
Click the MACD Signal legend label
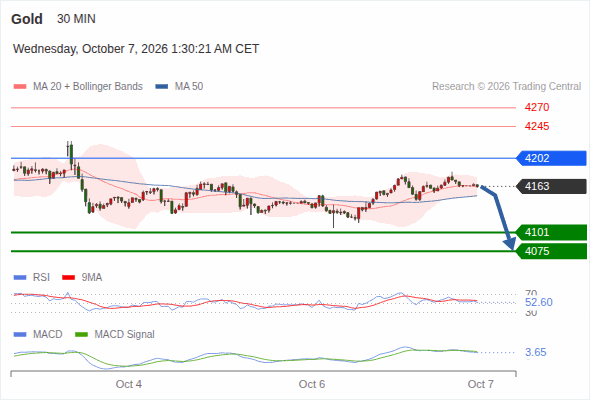point(125,334)
